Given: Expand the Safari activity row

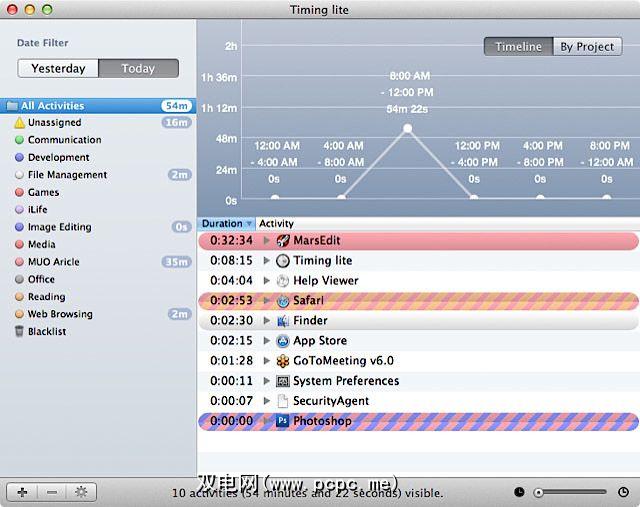Looking at the screenshot, I should 267,301.
